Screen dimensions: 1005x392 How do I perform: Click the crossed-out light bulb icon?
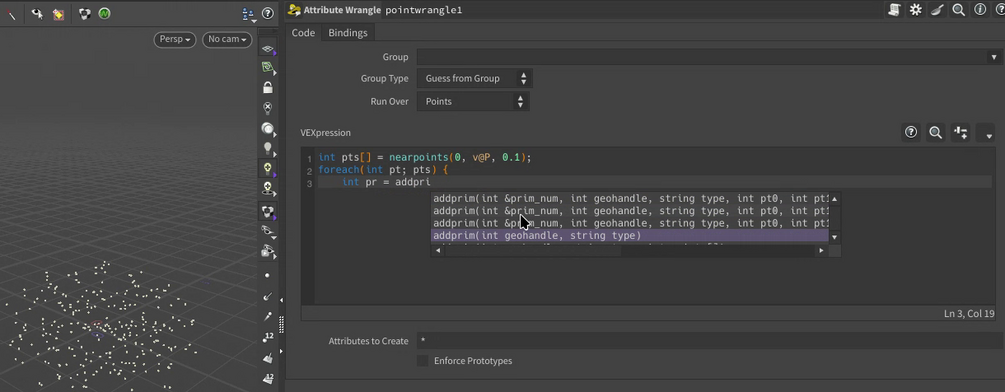pos(268,108)
